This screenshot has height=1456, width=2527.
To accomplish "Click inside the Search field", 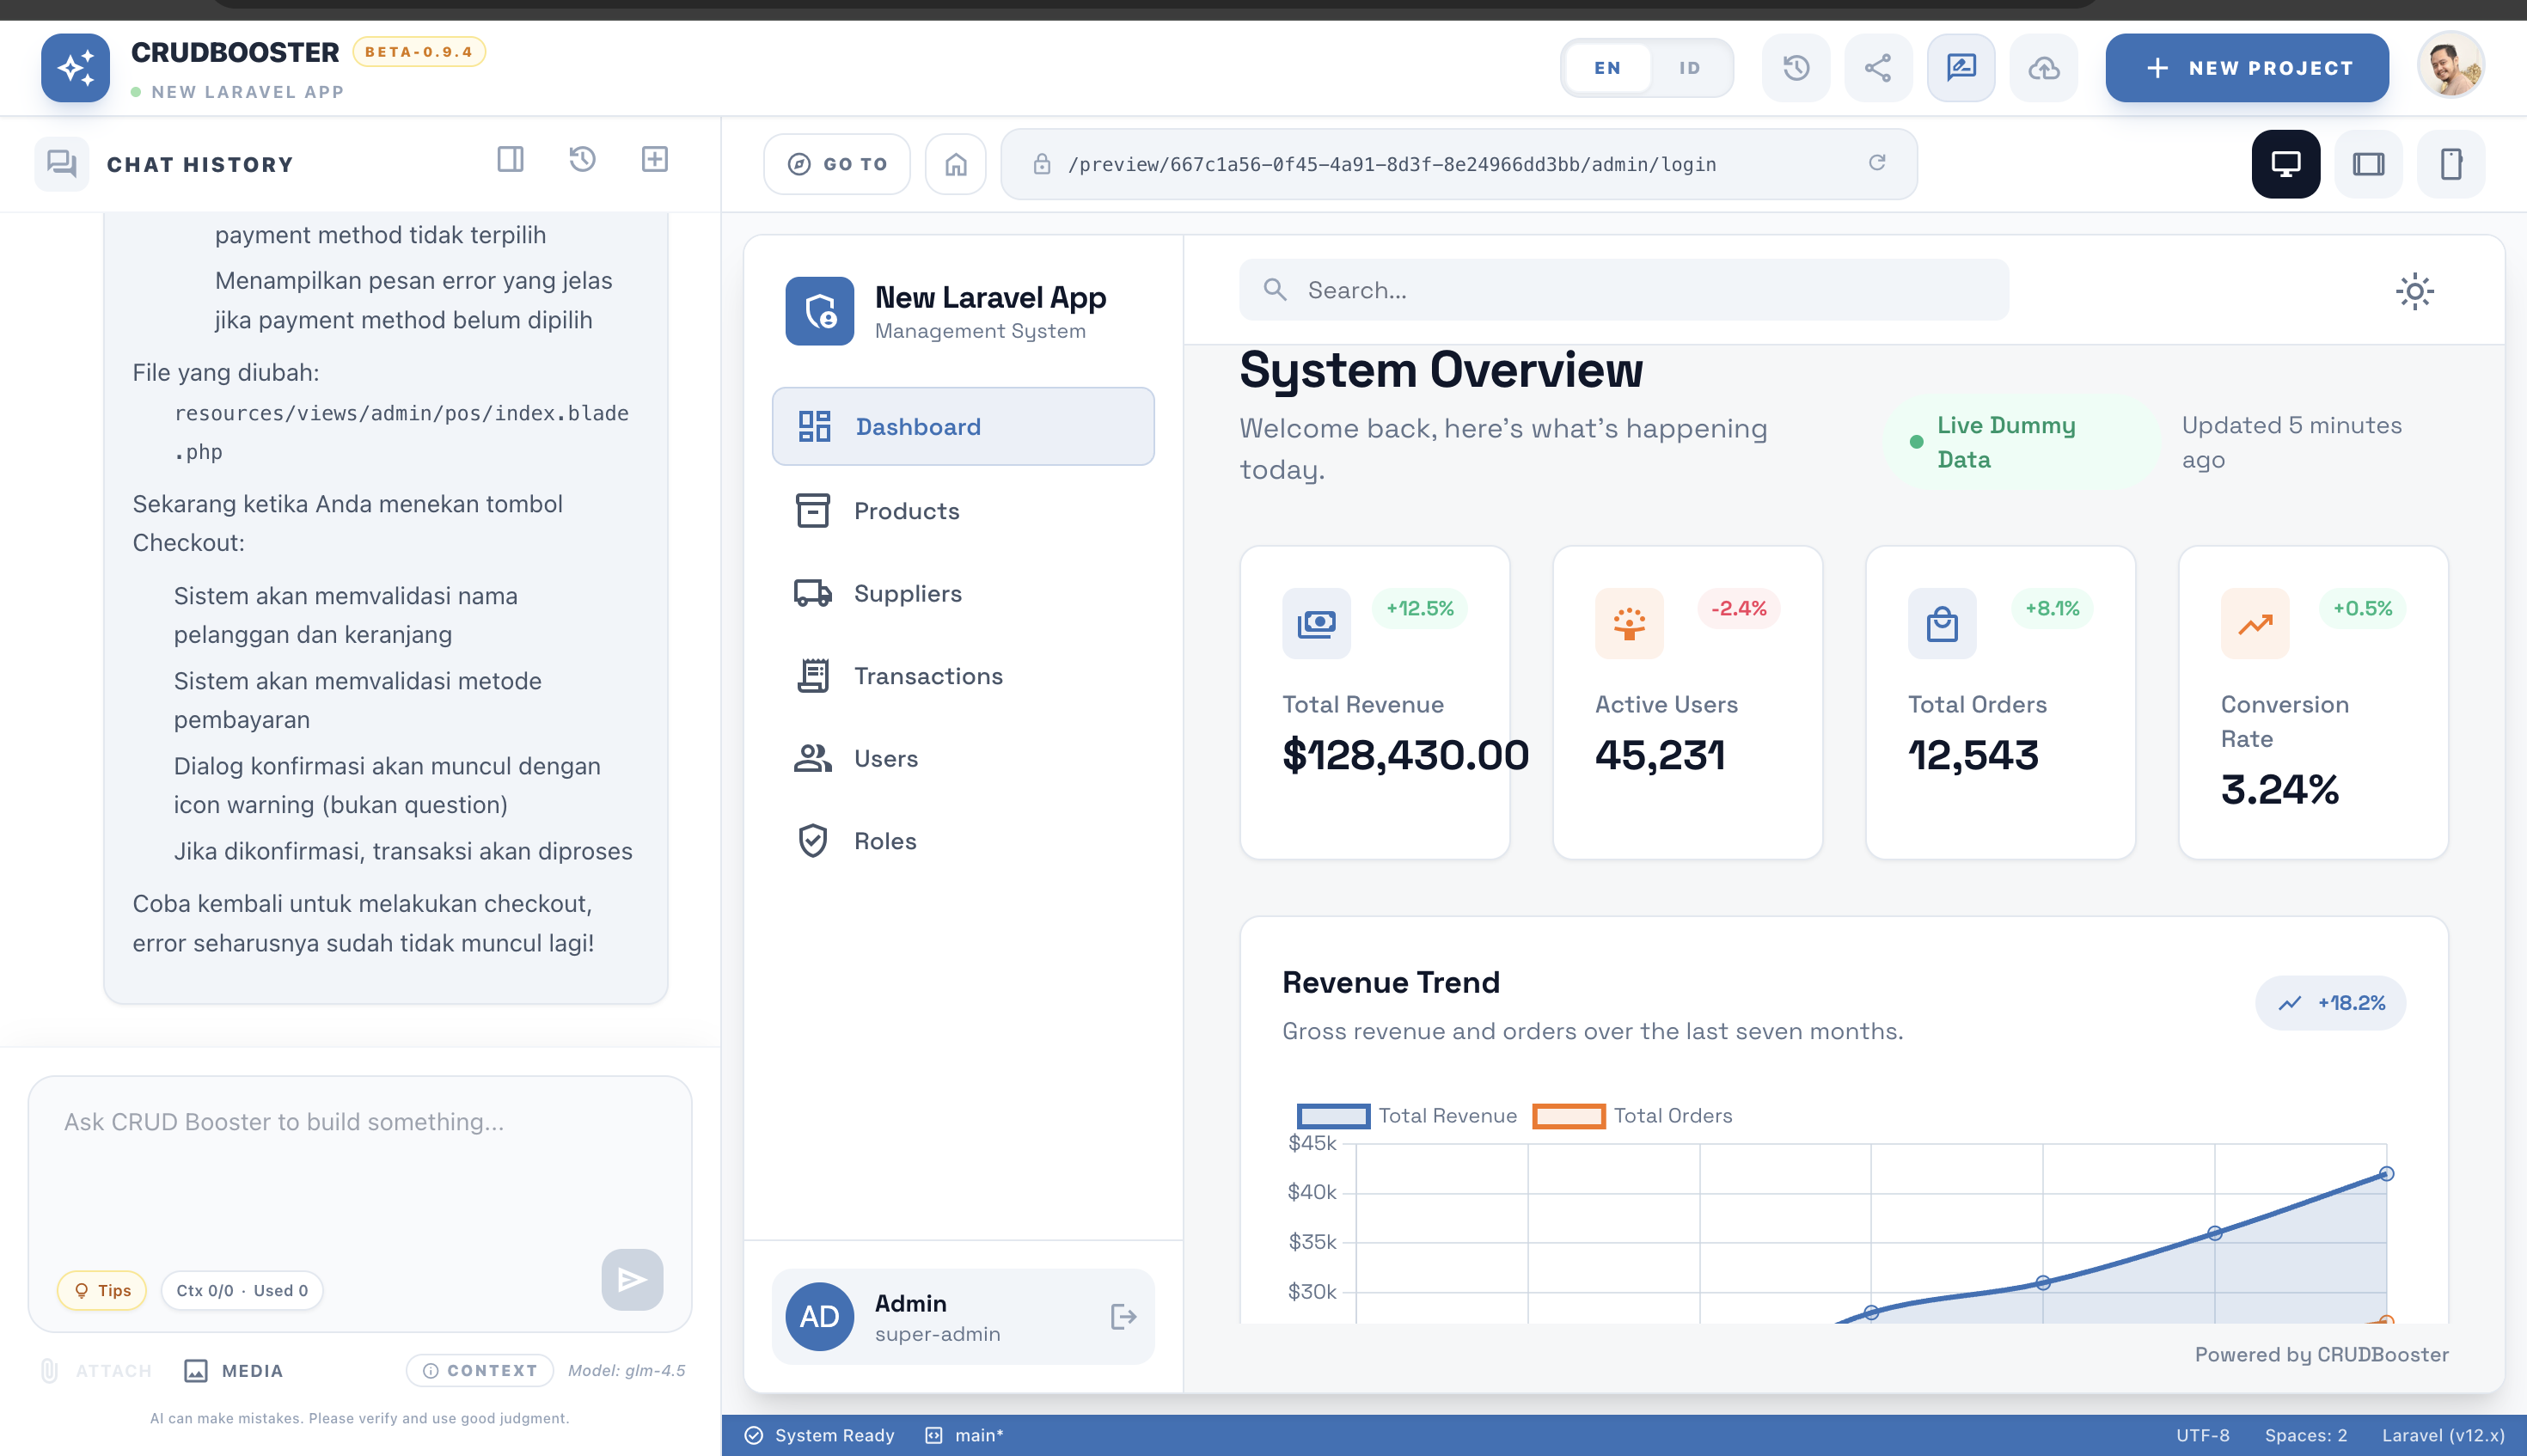I will tap(1621, 290).
